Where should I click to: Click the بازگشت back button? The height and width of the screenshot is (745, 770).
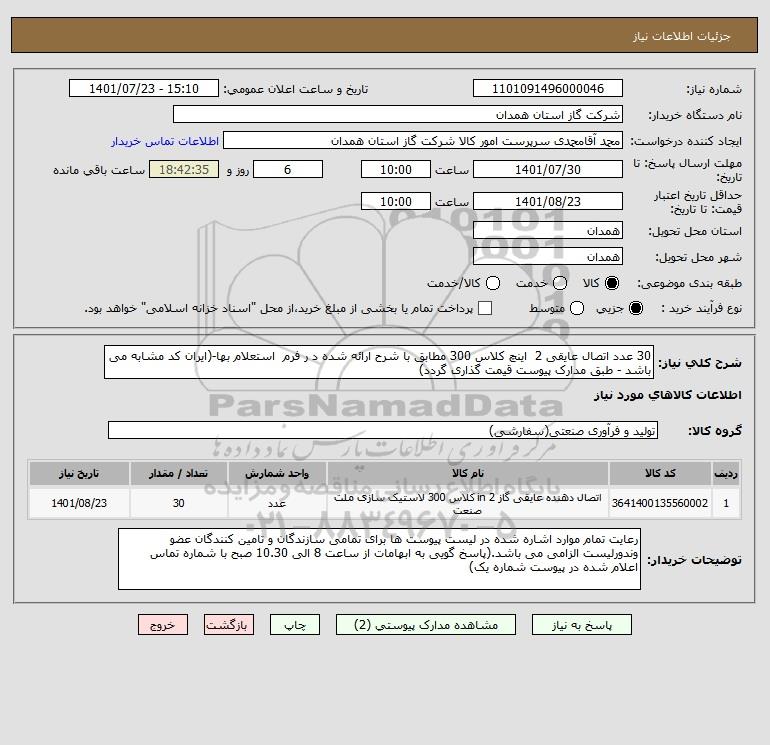229,625
